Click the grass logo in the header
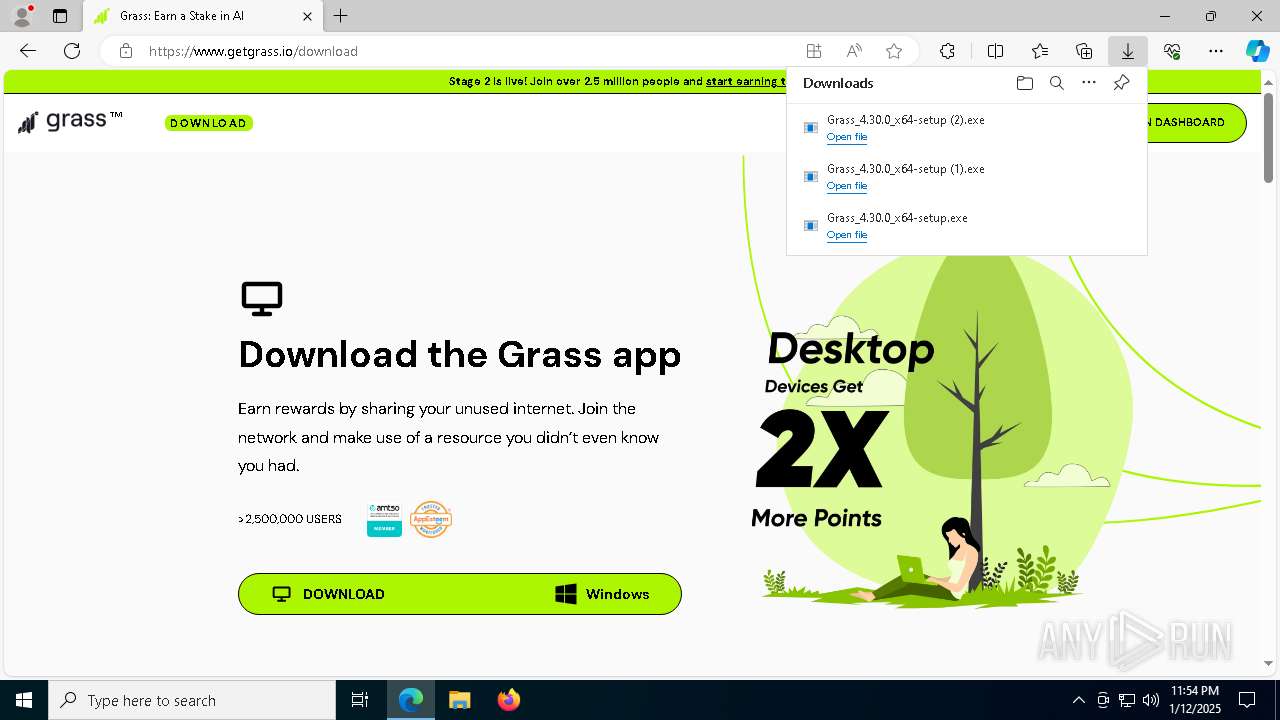The image size is (1280, 720). (x=70, y=122)
